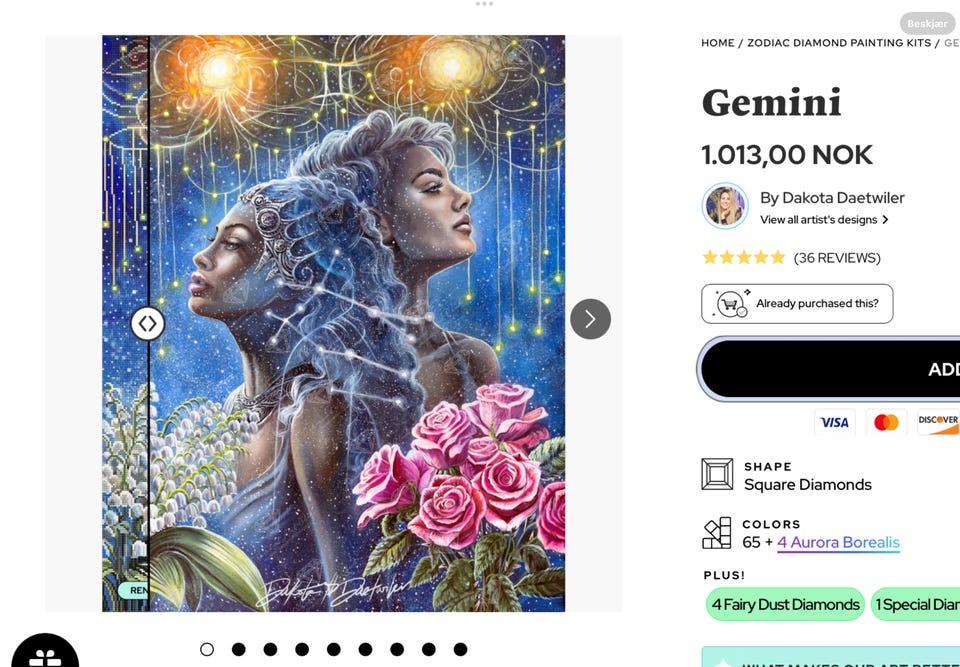Click the Discover payment icon
This screenshot has height=667, width=960.
pyautogui.click(x=938, y=422)
